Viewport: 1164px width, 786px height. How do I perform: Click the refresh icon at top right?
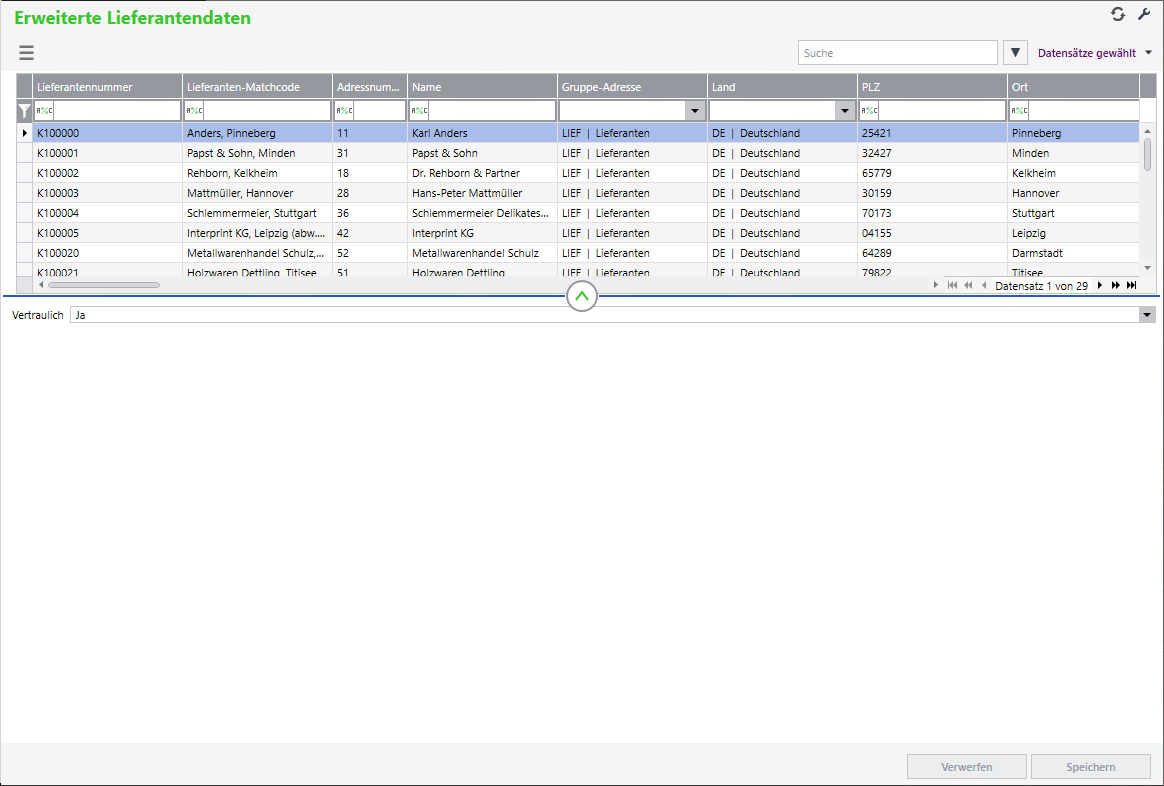tap(1118, 14)
